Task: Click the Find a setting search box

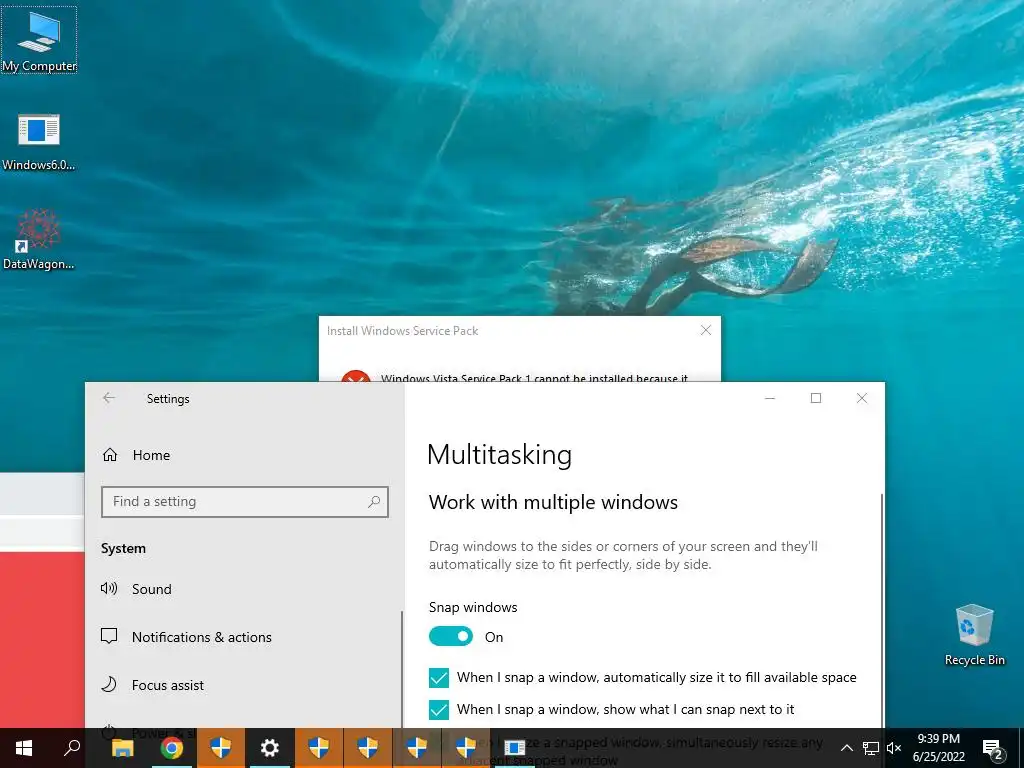Action: click(x=245, y=502)
